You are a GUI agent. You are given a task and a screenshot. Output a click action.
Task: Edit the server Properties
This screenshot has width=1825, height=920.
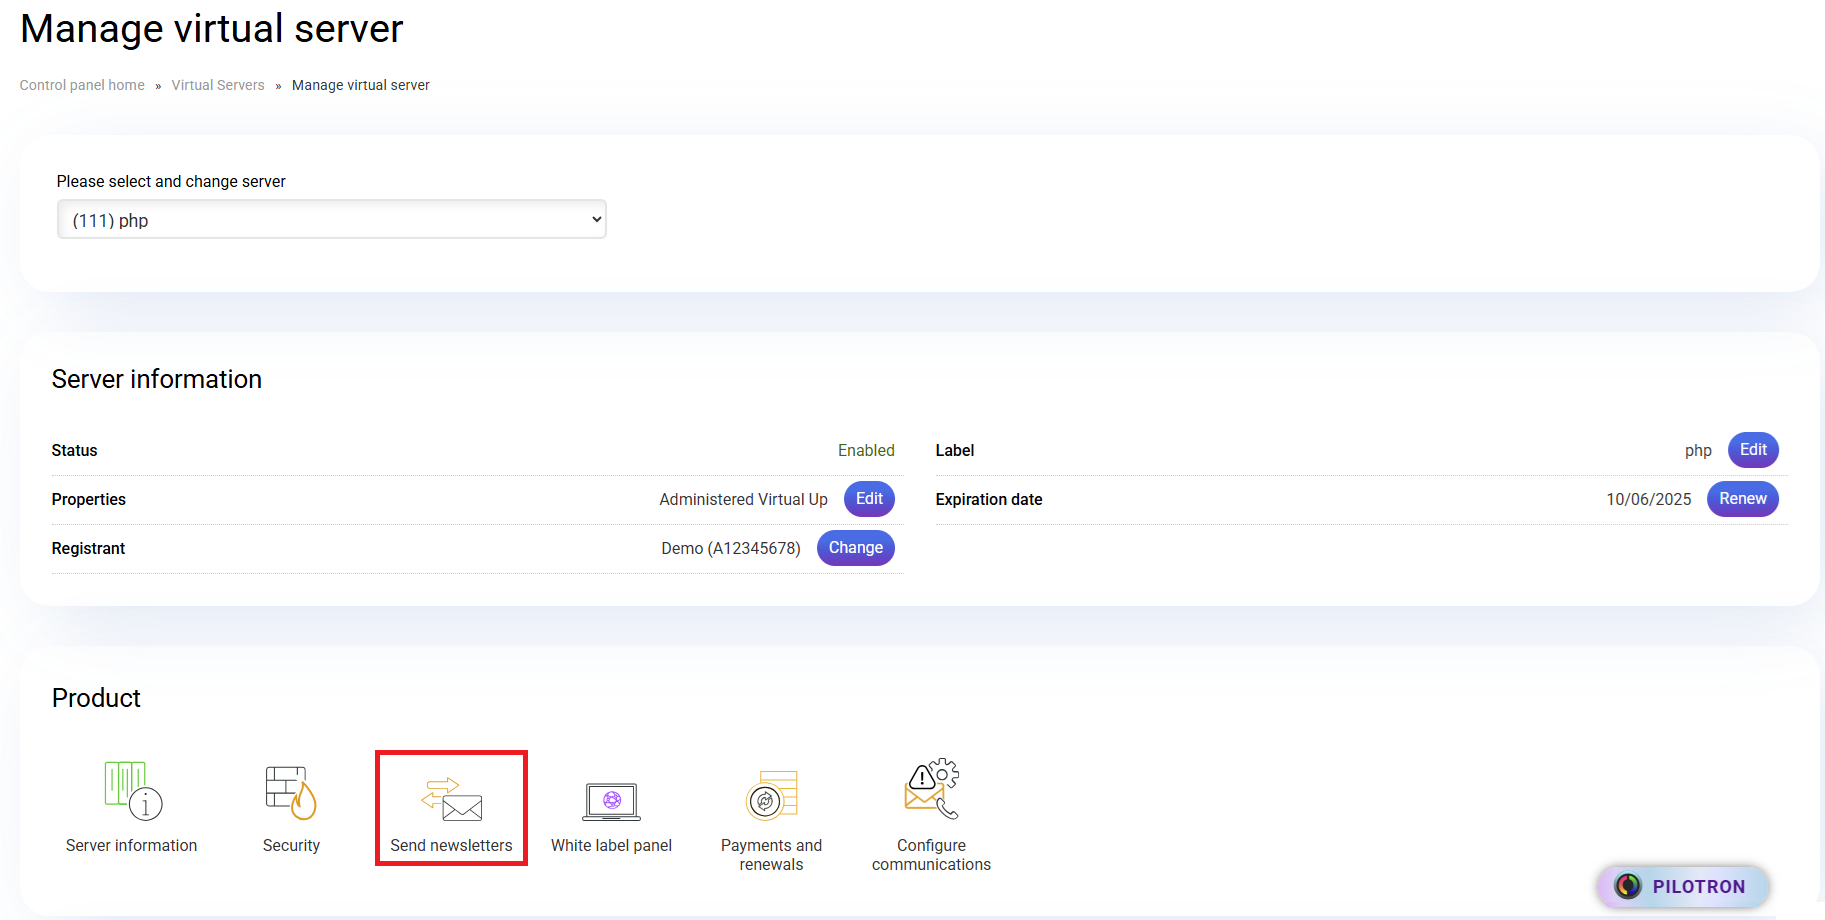[x=869, y=499]
